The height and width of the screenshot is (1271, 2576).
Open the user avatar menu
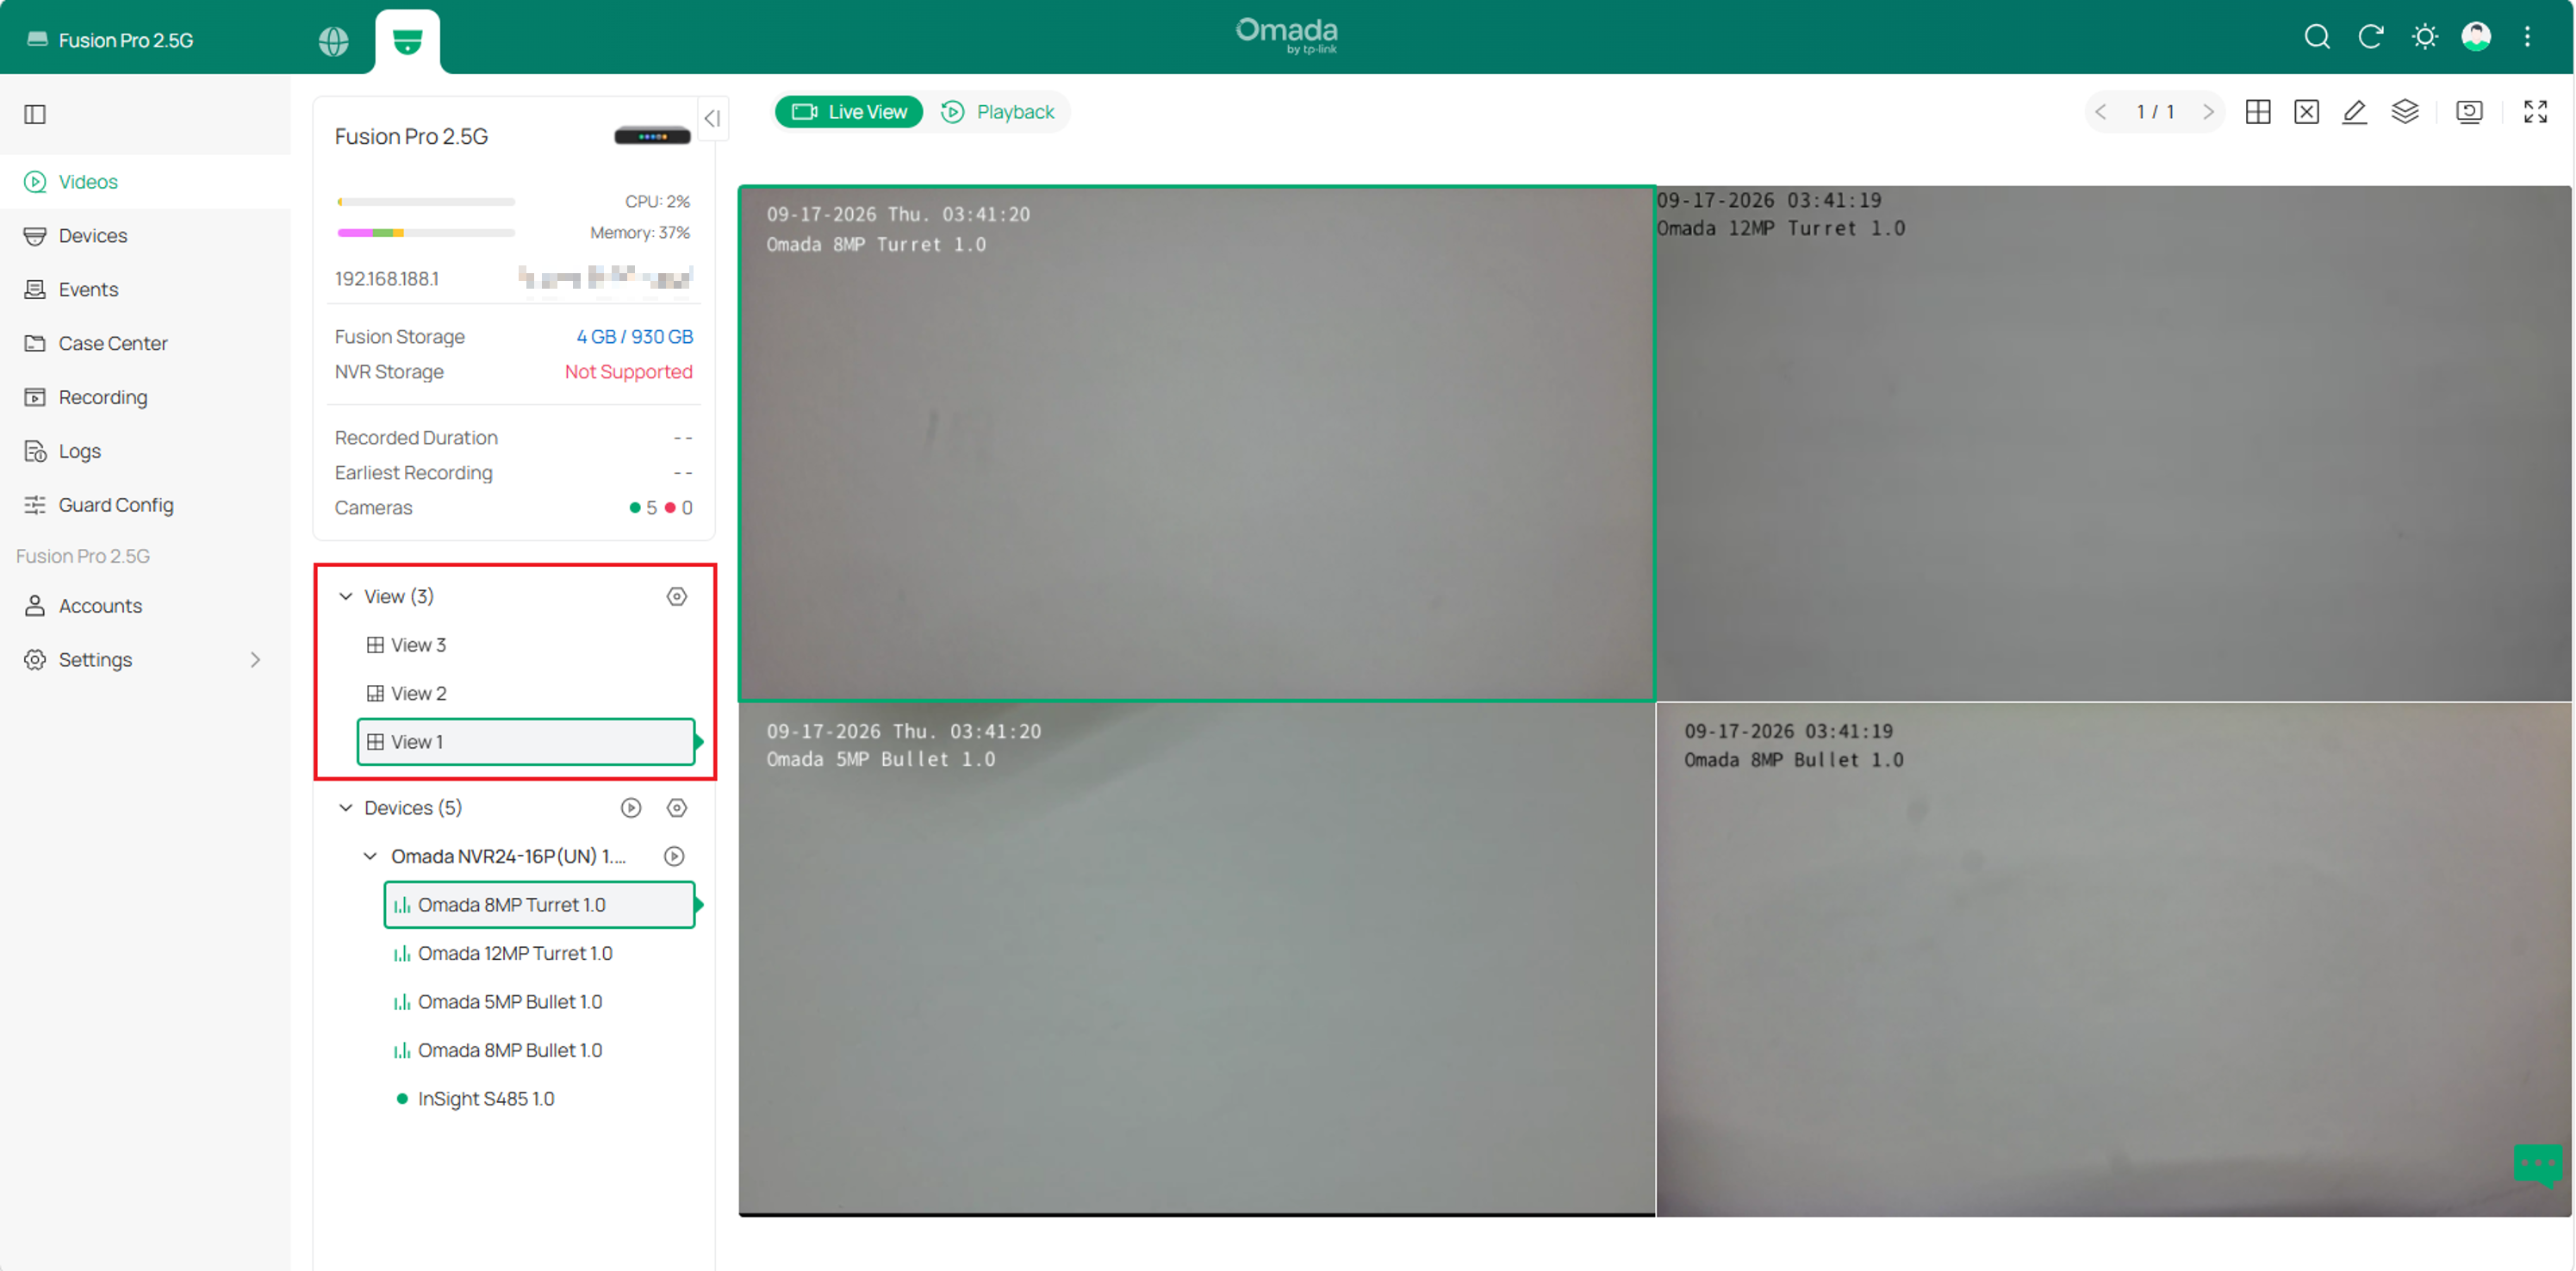[x=2476, y=37]
